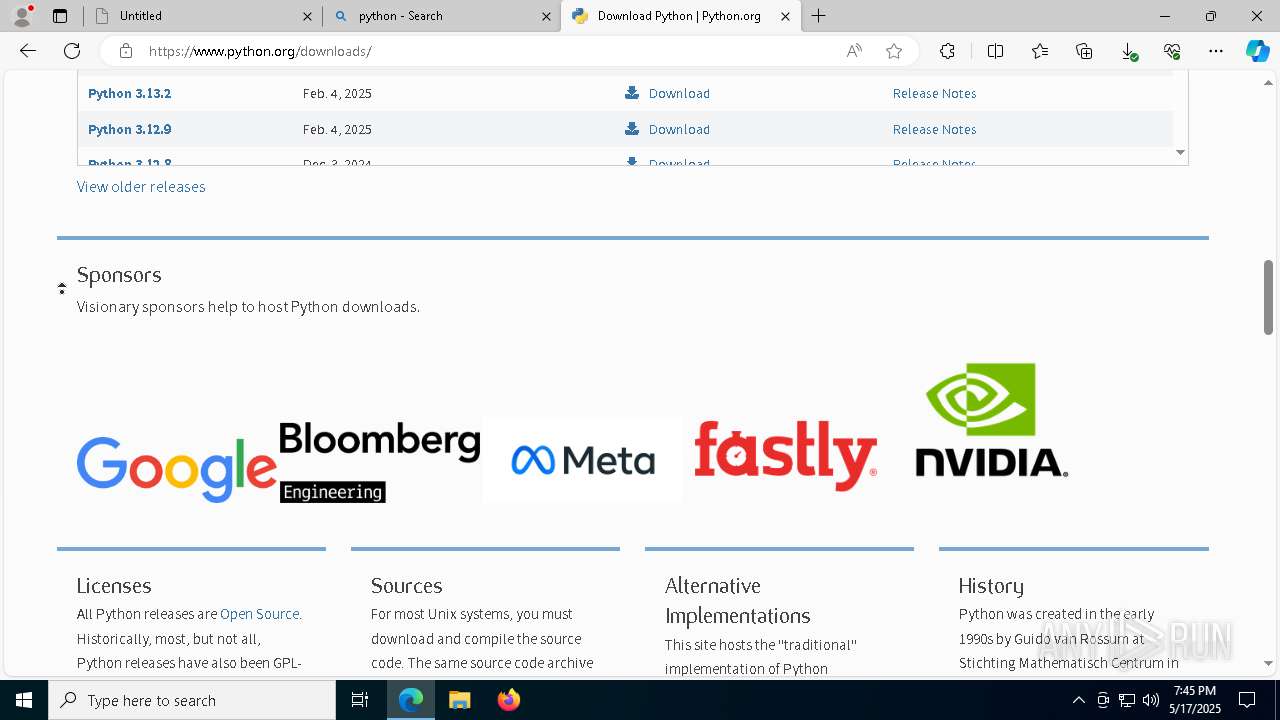Click the Meta sponsor logo
1280x720 pixels.
click(x=582, y=460)
